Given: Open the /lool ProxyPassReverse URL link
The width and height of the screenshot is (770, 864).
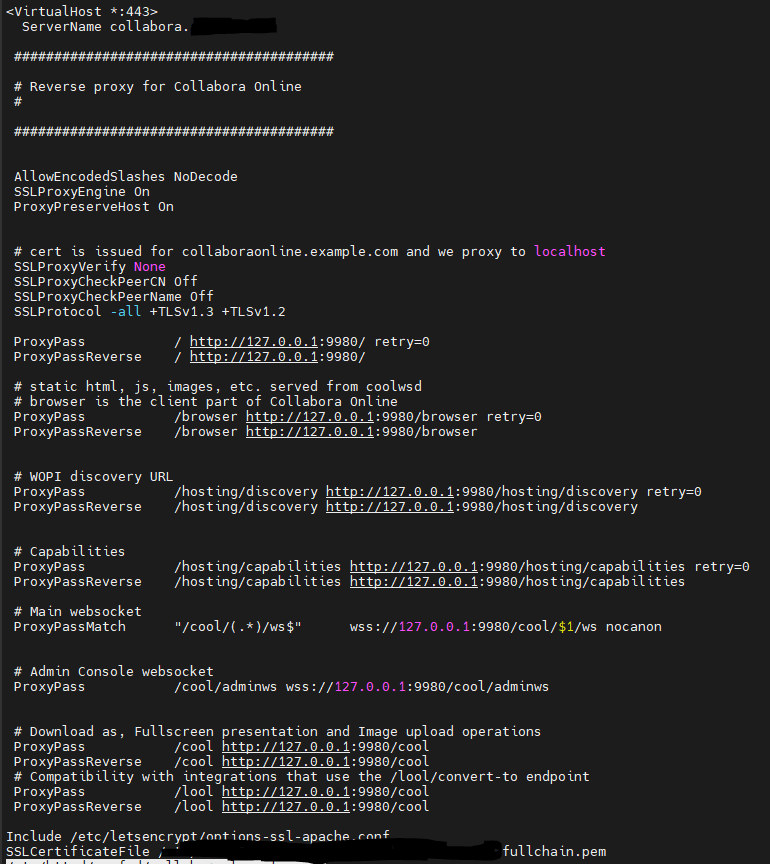Looking at the screenshot, I should 286,807.
